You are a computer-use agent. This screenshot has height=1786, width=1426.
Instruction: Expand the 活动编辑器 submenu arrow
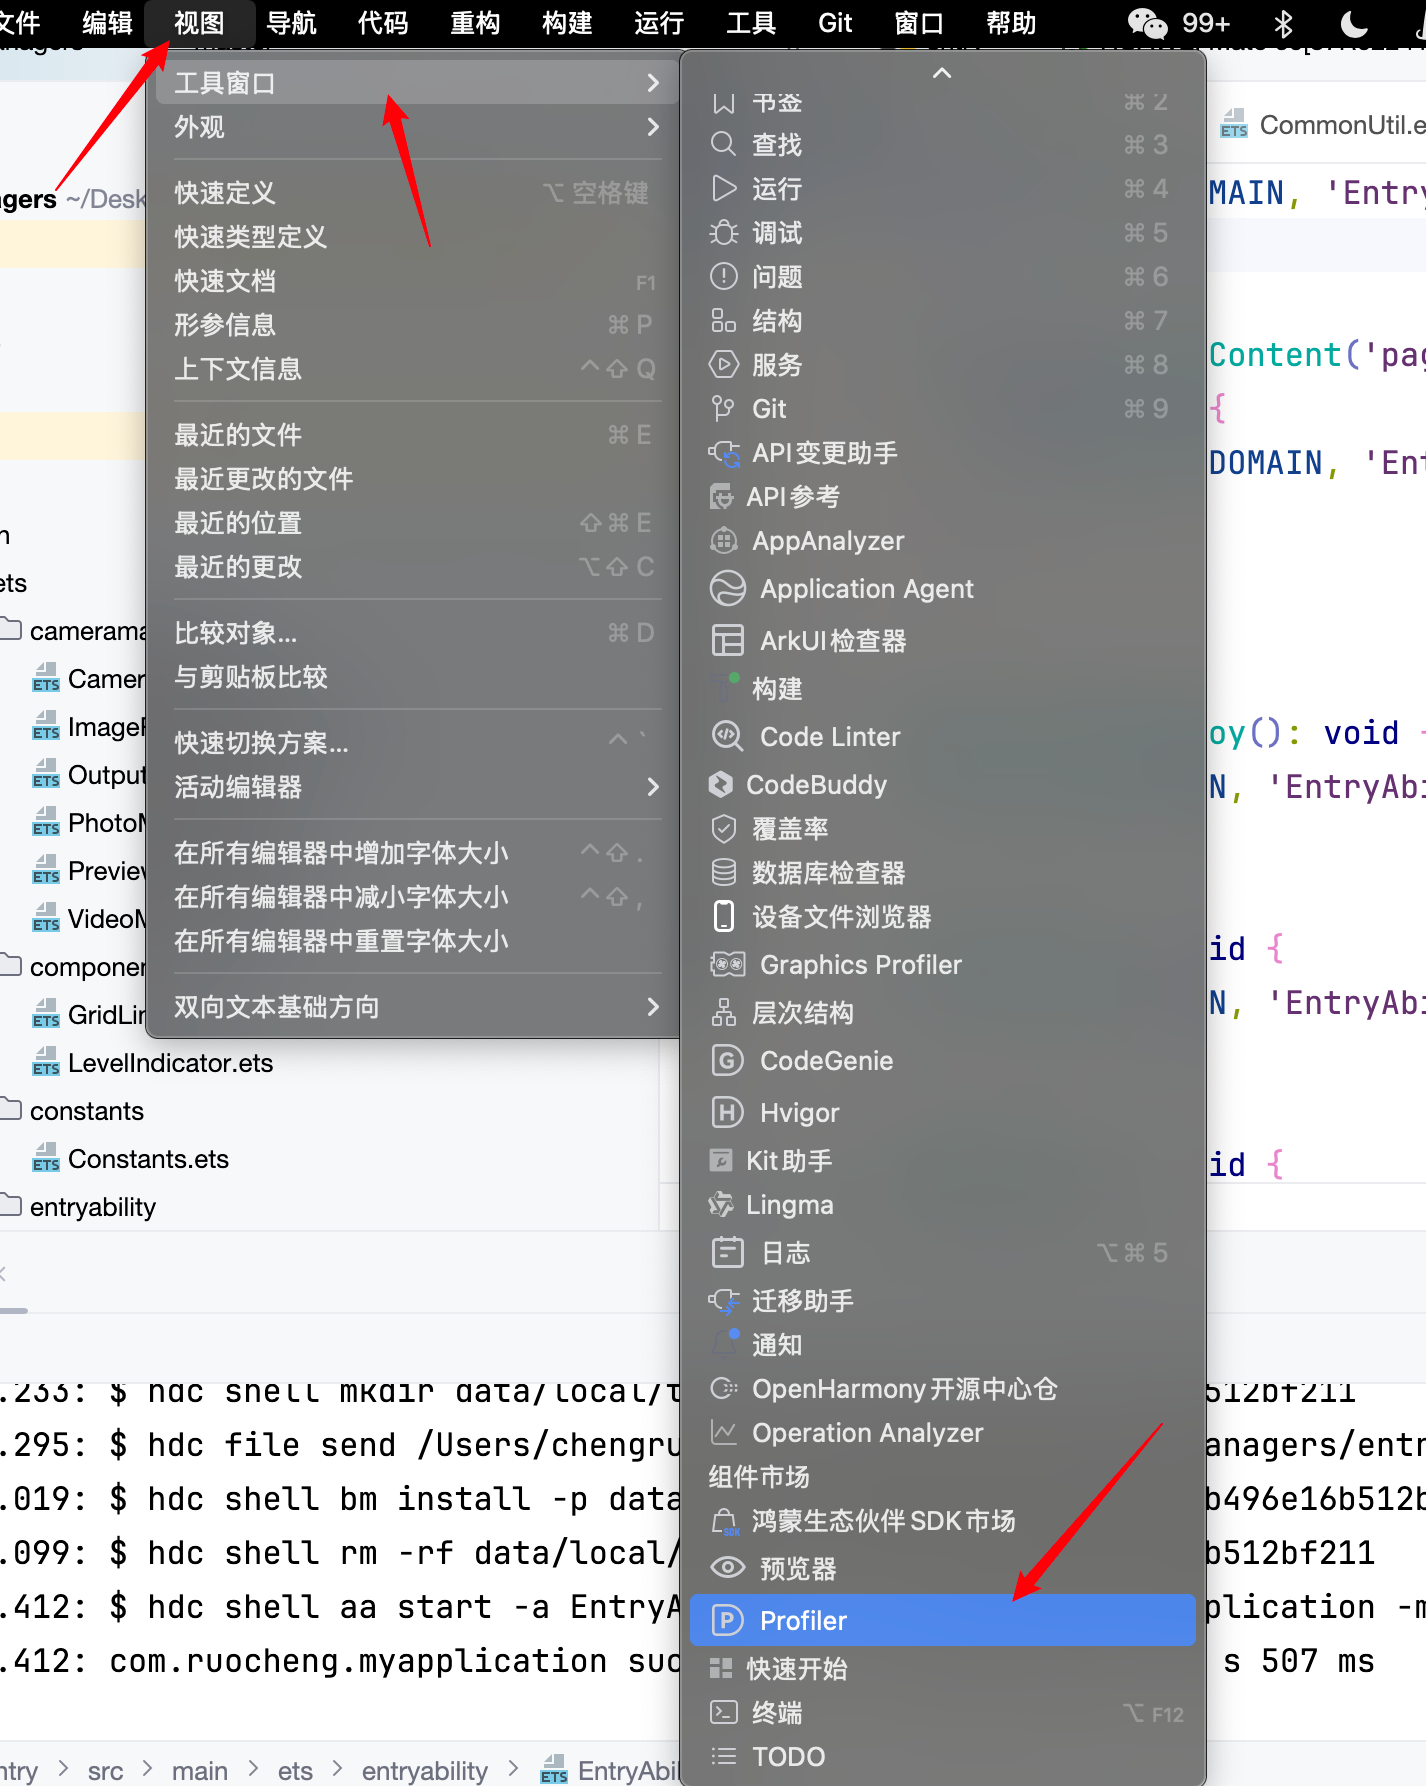[x=653, y=787]
